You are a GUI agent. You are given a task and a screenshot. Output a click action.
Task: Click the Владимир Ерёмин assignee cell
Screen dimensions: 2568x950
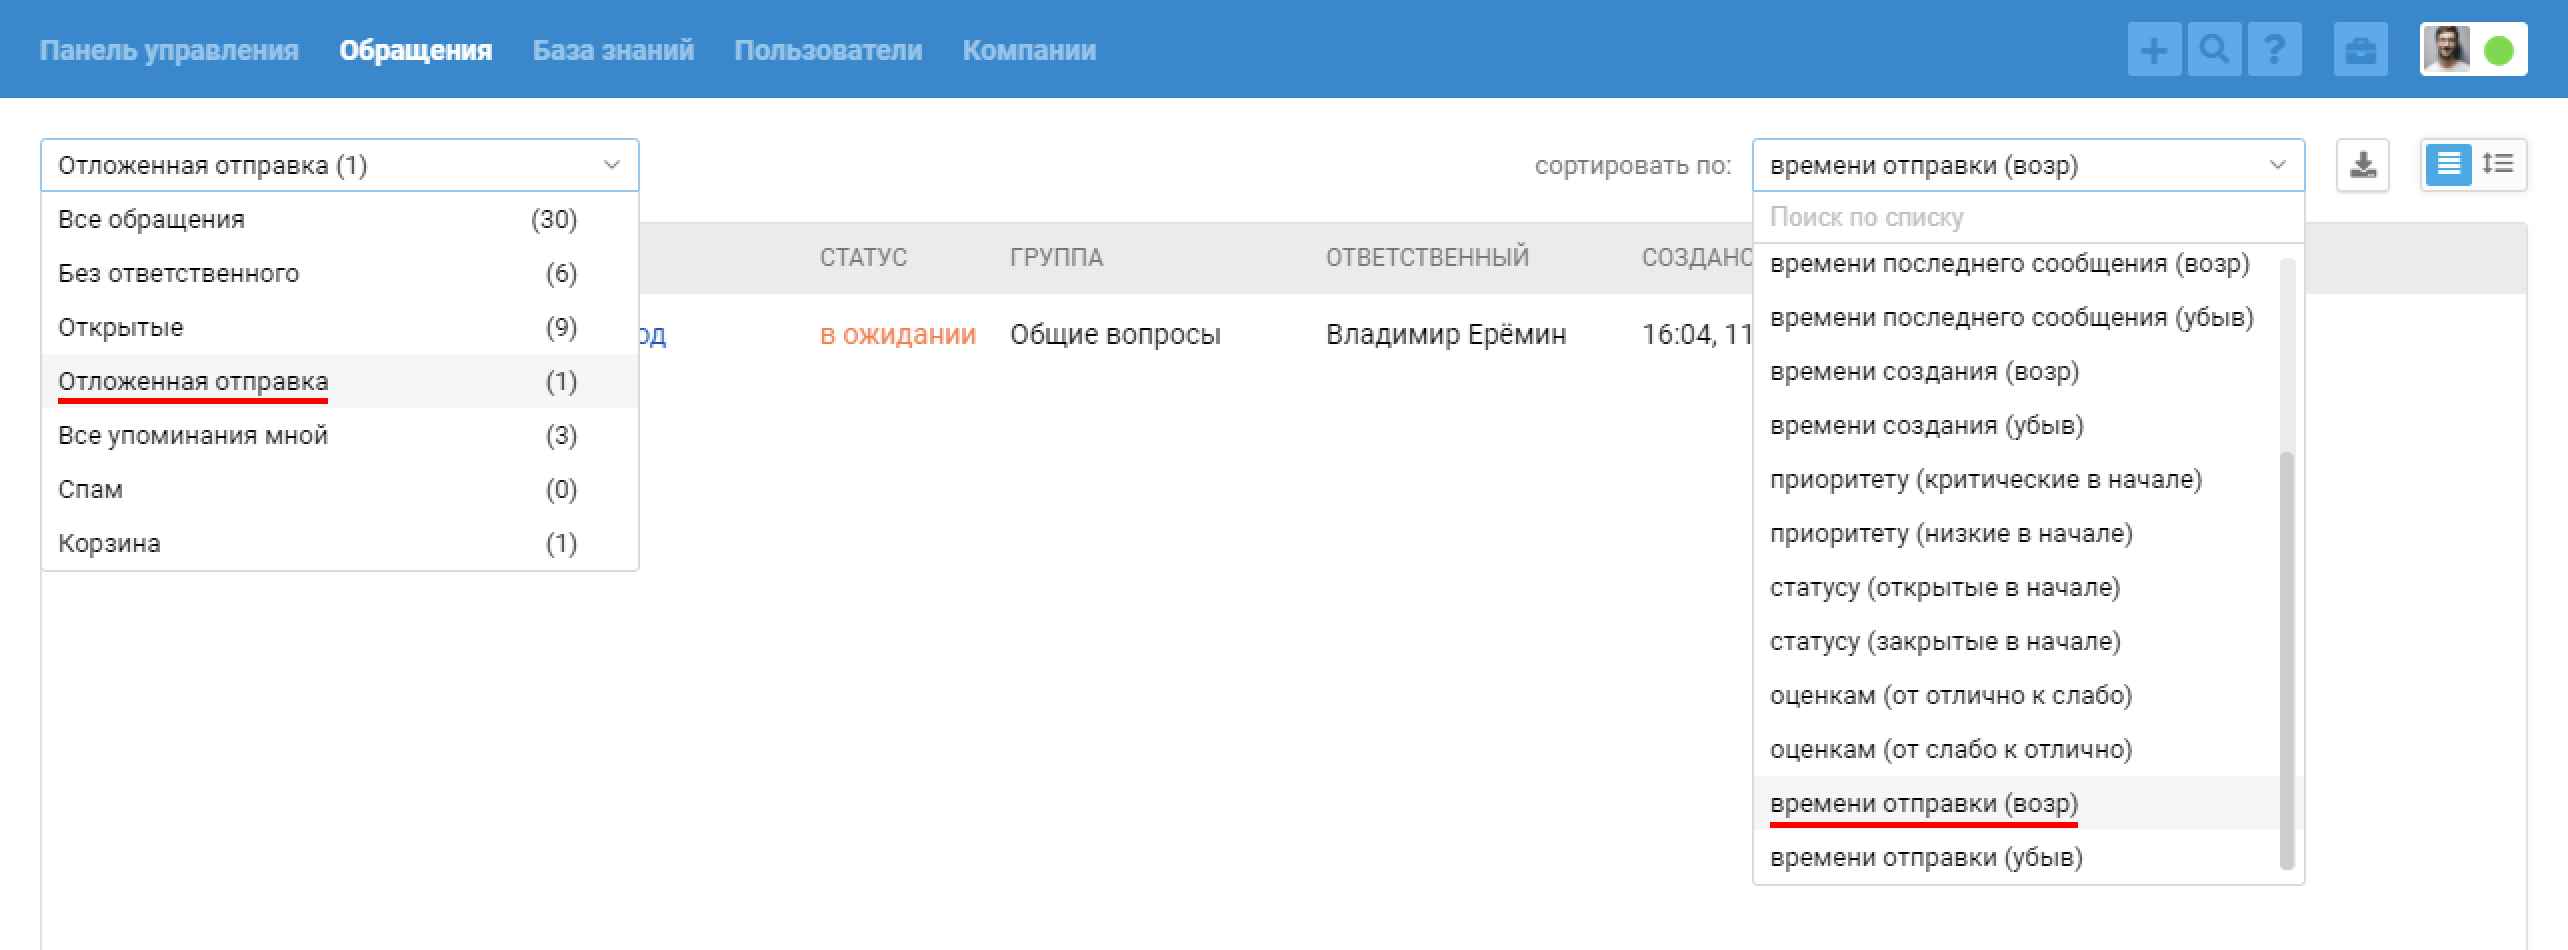(1446, 334)
